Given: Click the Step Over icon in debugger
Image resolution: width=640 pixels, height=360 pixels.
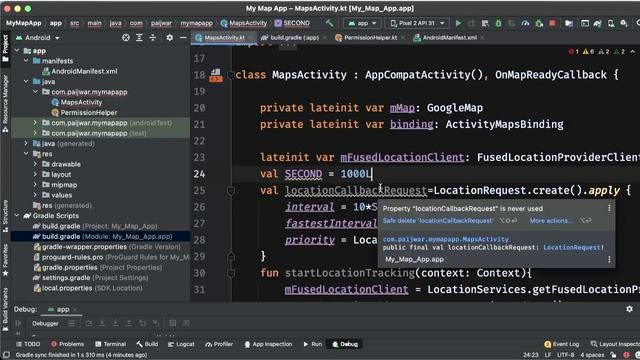Looking at the screenshot, I should click(89, 323).
